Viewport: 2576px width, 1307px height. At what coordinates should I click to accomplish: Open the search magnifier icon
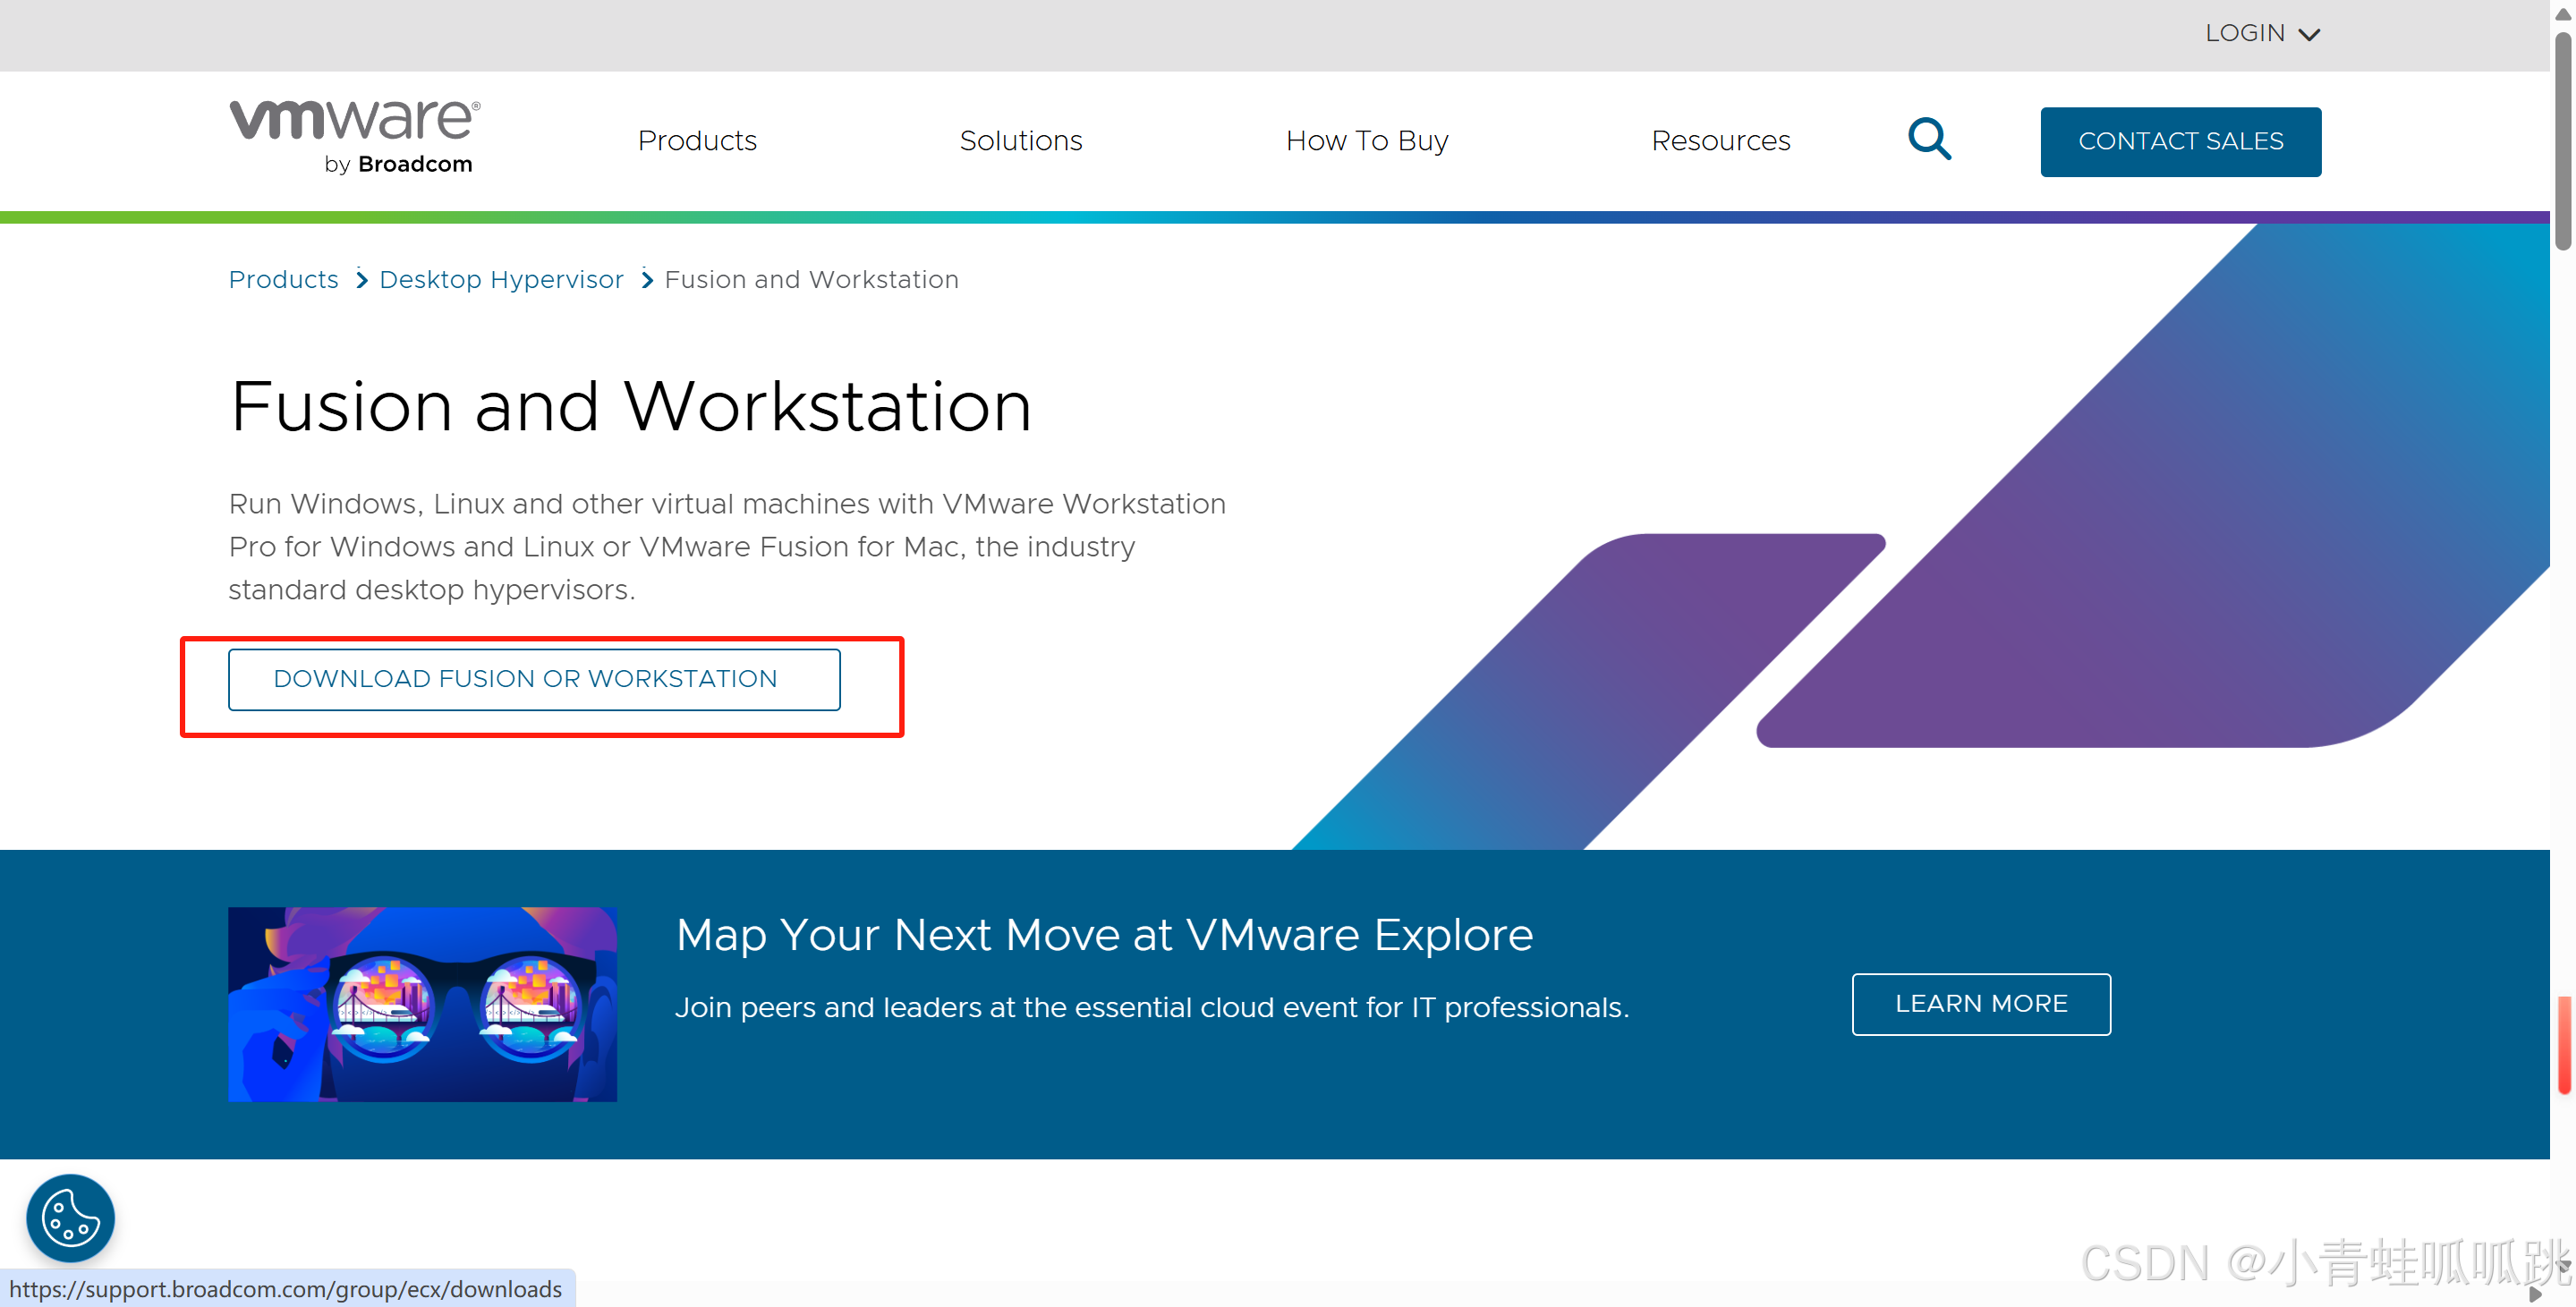coord(1929,139)
